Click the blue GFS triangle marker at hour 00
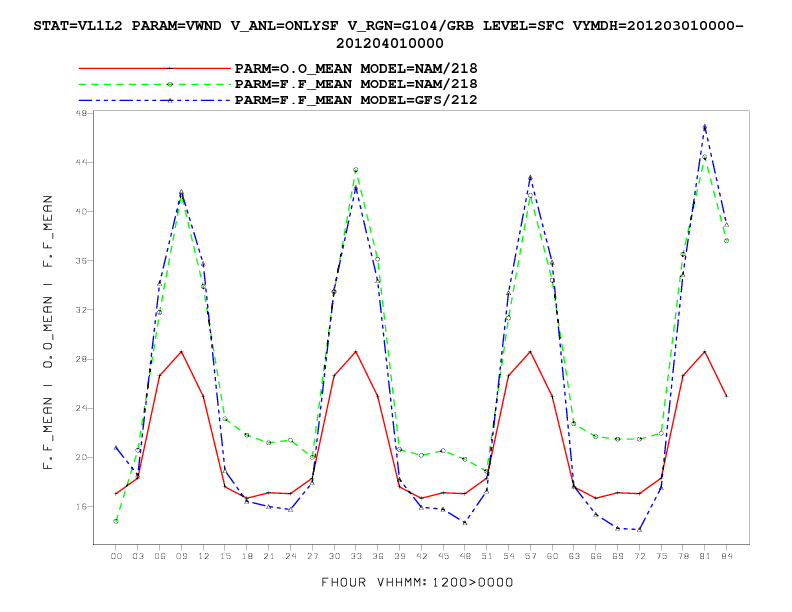792x612 pixels. [x=116, y=447]
